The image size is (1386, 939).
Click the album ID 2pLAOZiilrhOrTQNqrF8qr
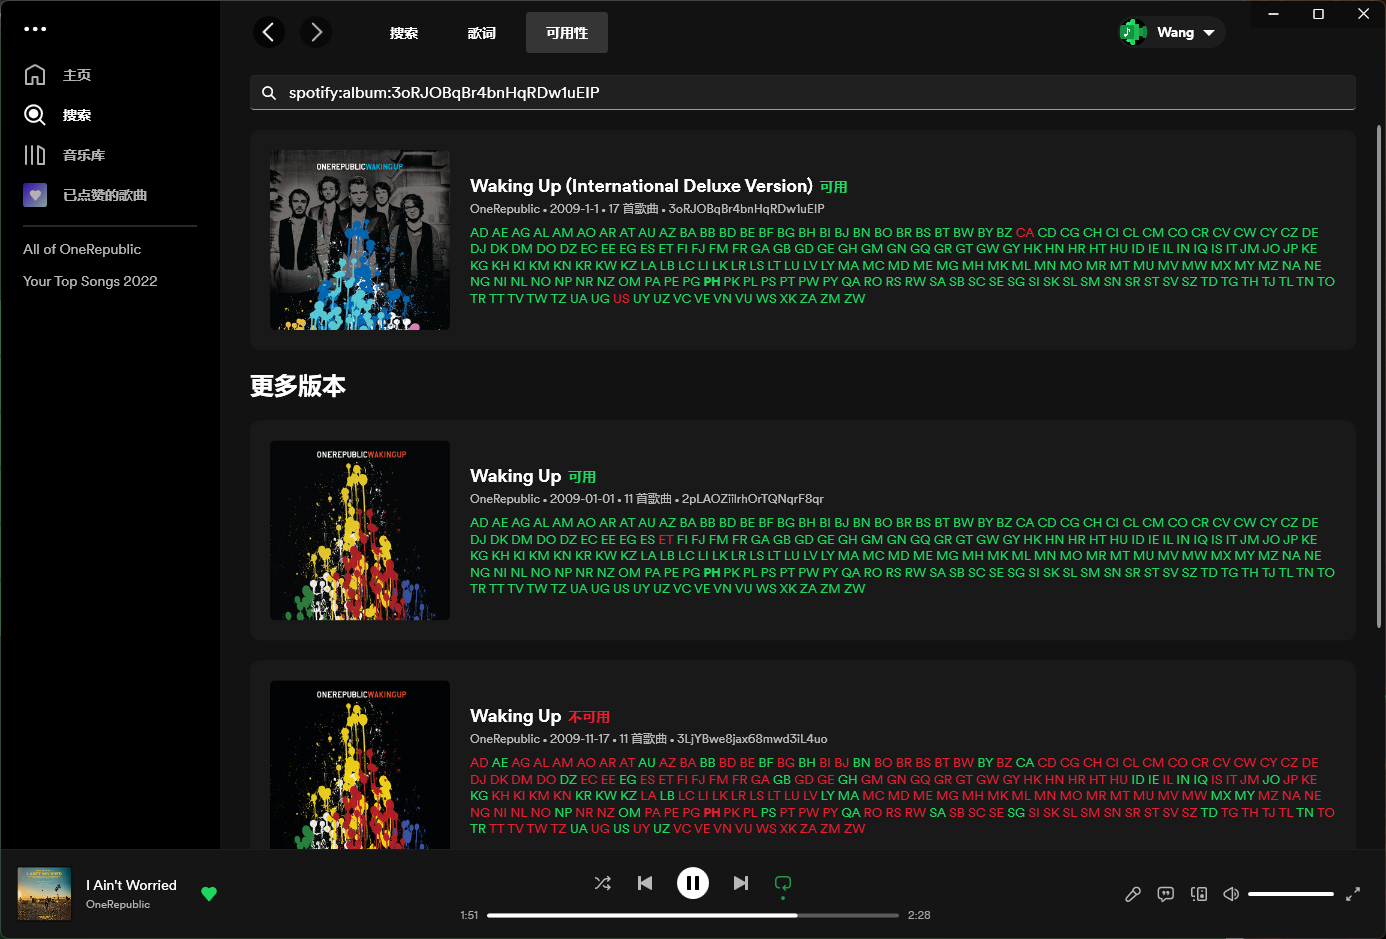752,499
